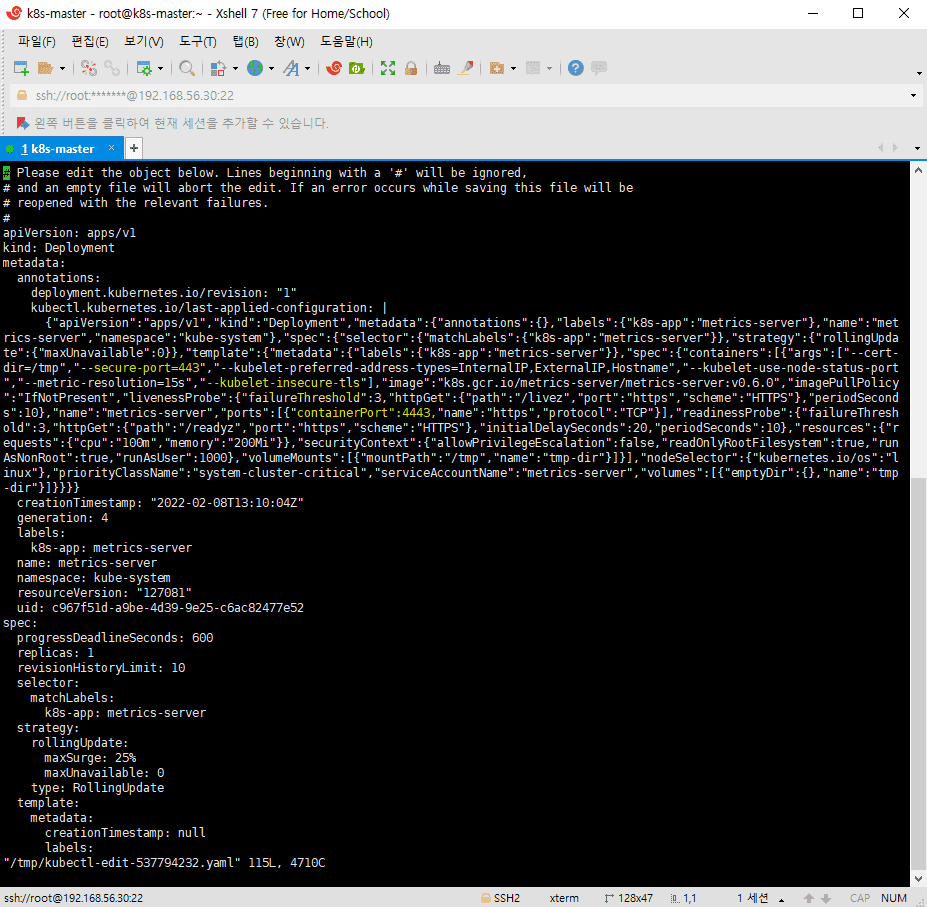Click the lock screen padlock icon
Viewport: 927px width, 907px height.
tap(411, 68)
